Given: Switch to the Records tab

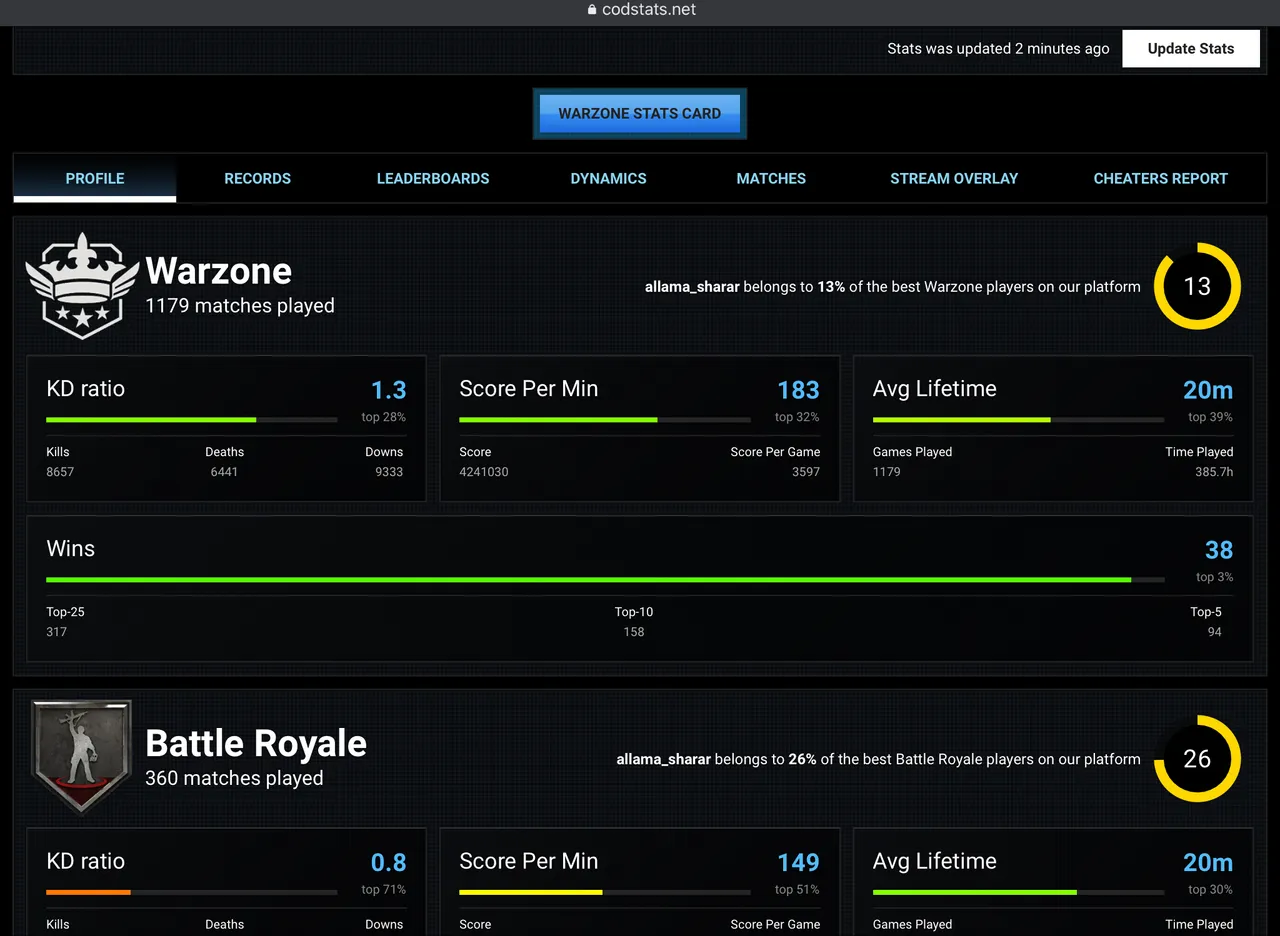Looking at the screenshot, I should click(257, 179).
